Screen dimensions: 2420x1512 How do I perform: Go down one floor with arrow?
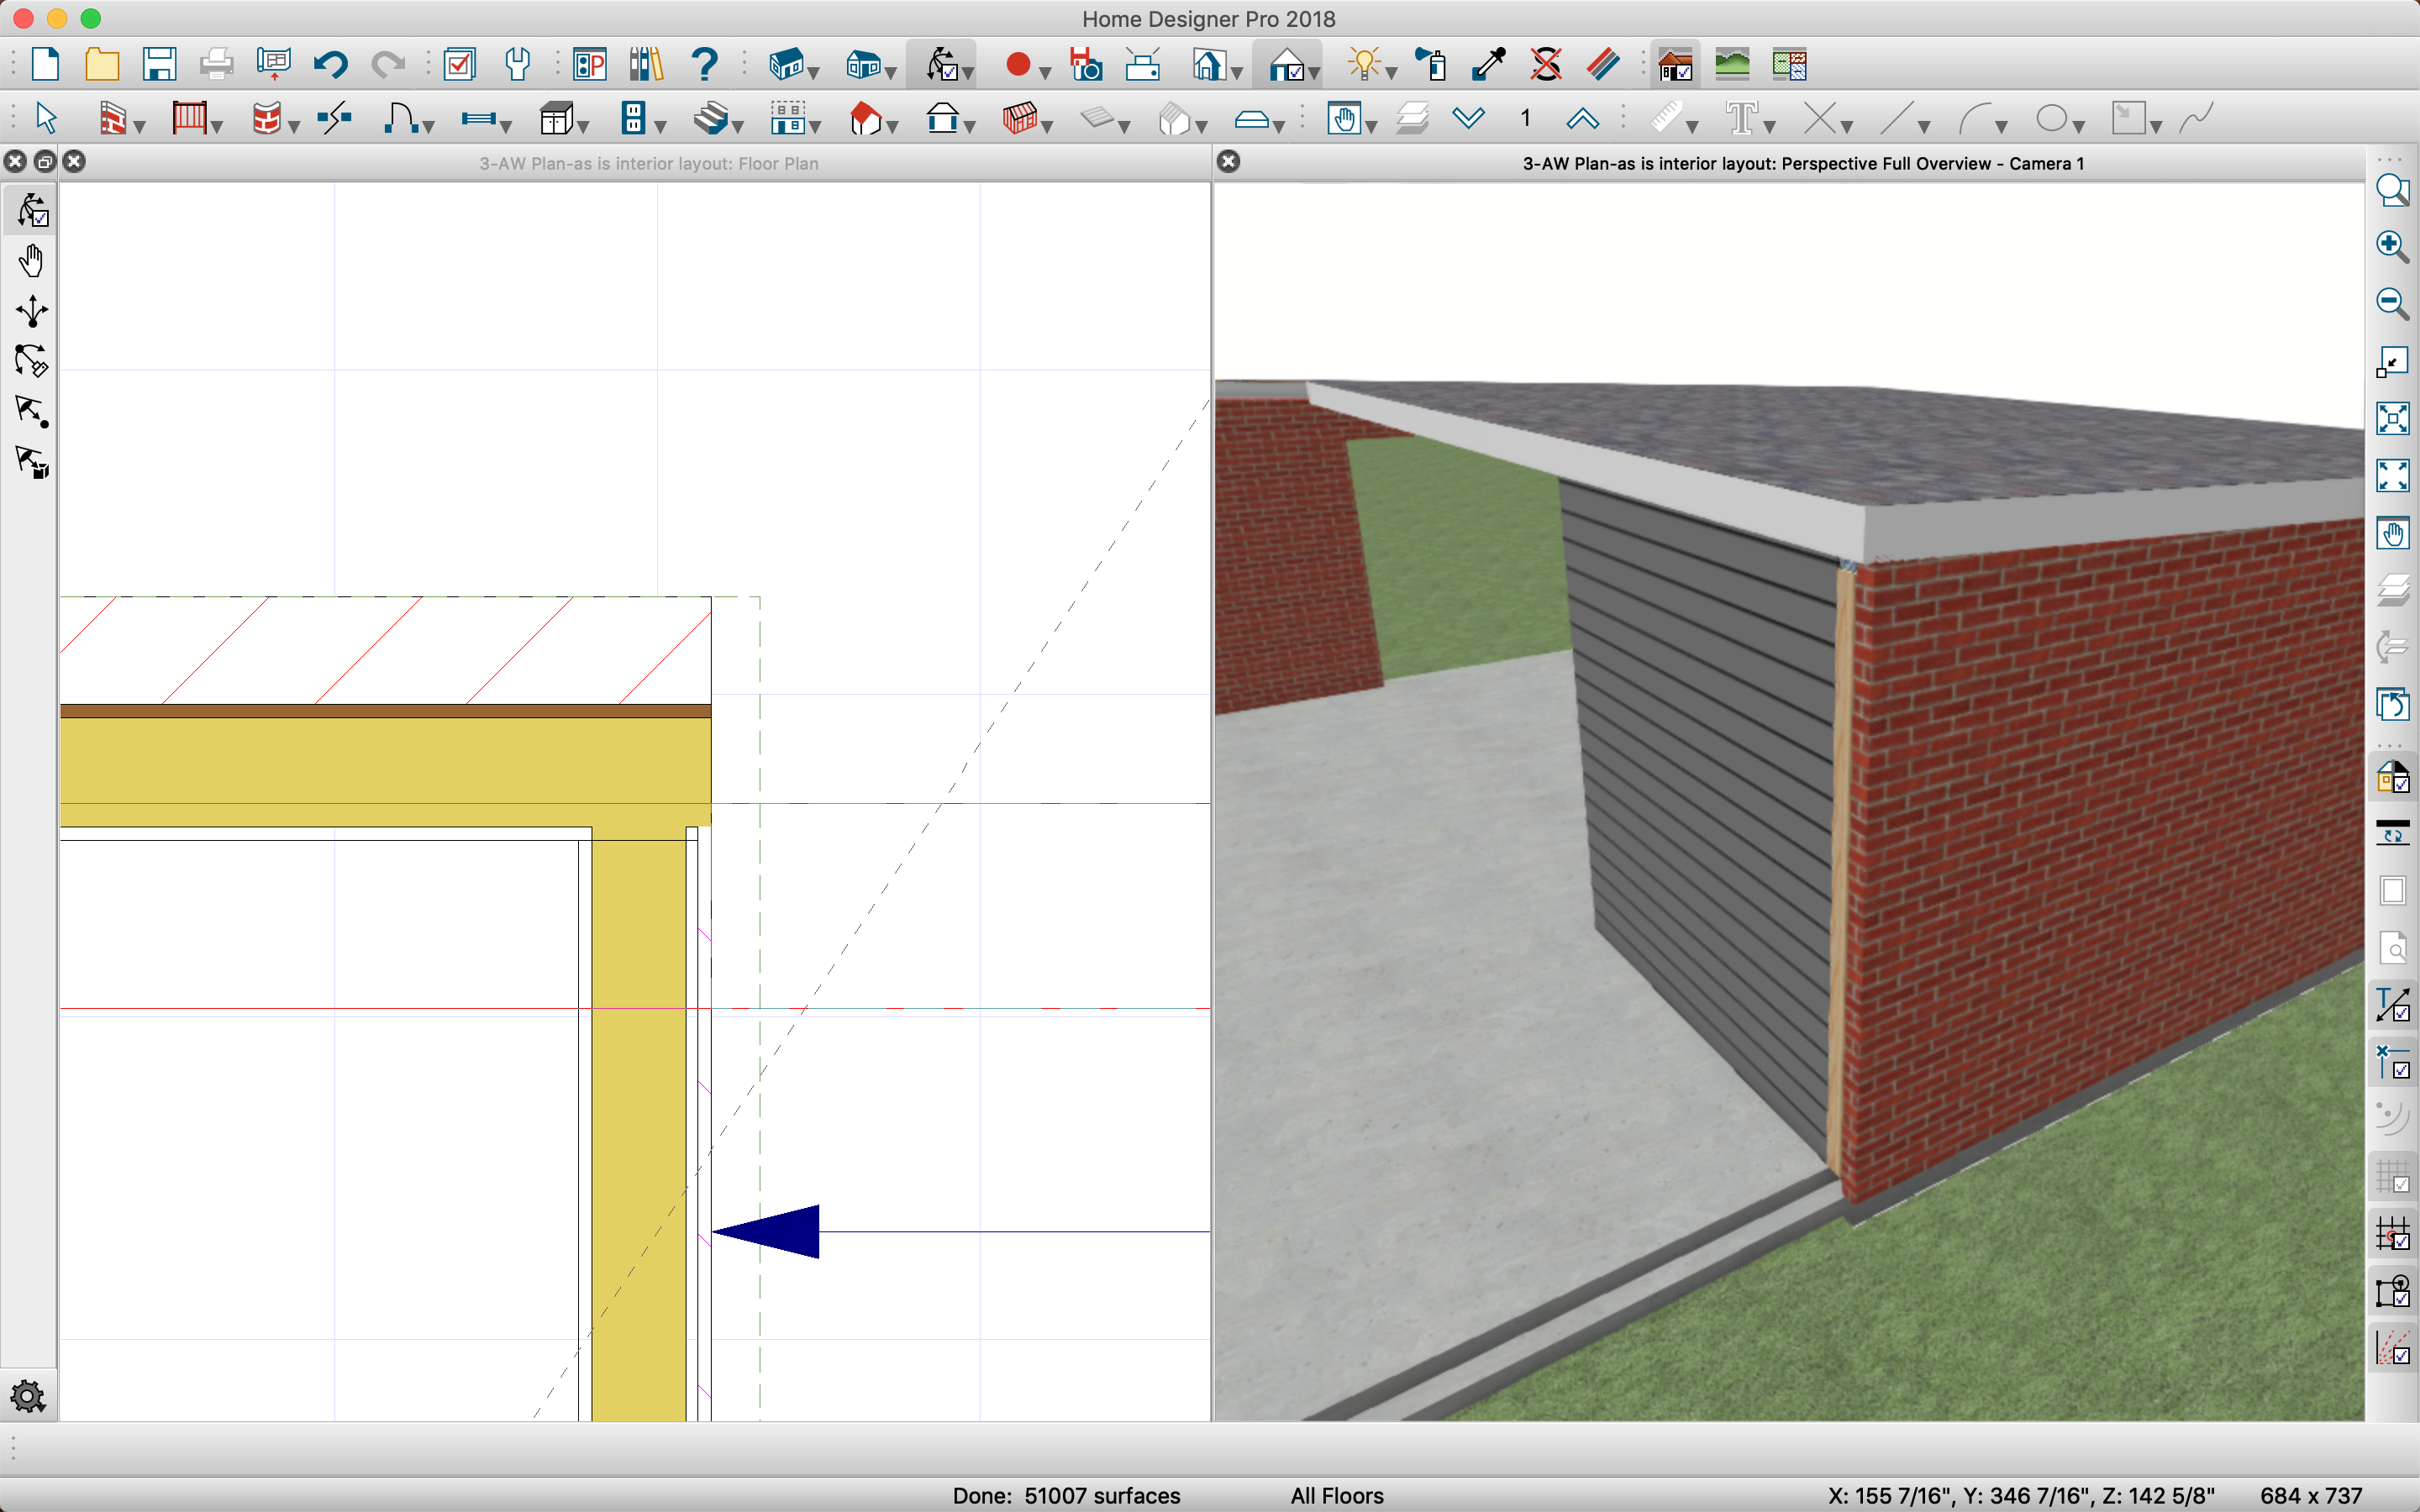click(x=1468, y=119)
